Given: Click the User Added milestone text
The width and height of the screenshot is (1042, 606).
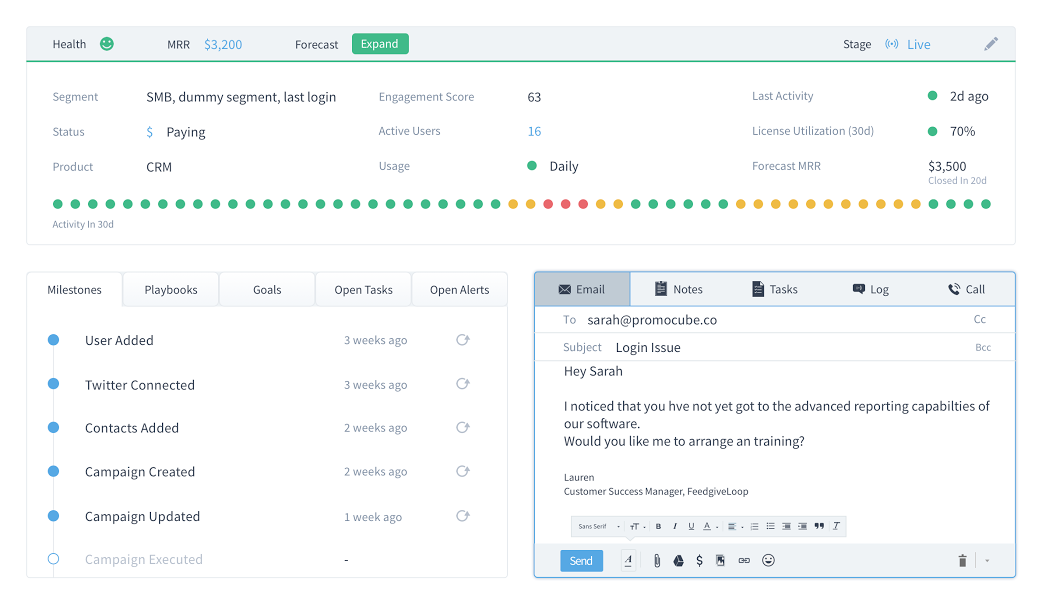Looking at the screenshot, I should point(119,340).
